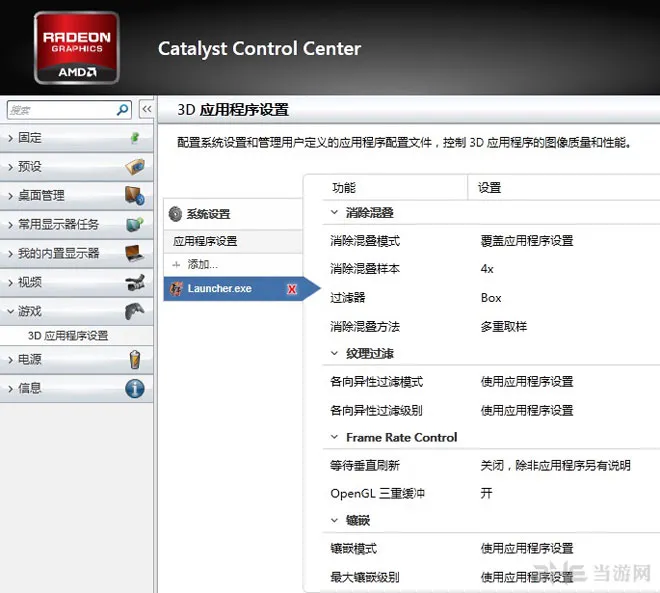This screenshot has height=593, width=660.
Task: Collapse the sidebar with the double-arrow button
Action: pos(146,109)
